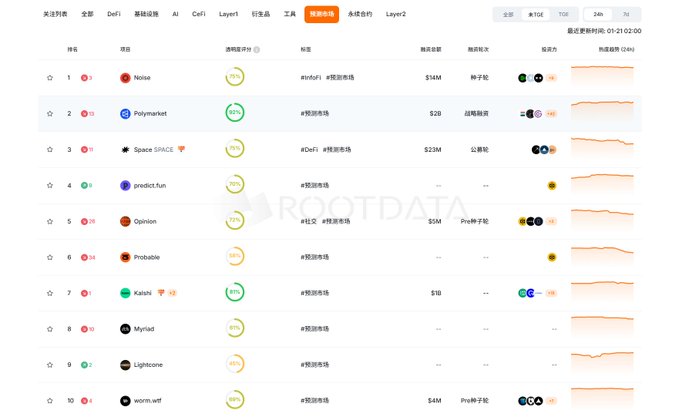The height and width of the screenshot is (417, 679).
Task: Click the Probable project logo
Action: (125, 257)
